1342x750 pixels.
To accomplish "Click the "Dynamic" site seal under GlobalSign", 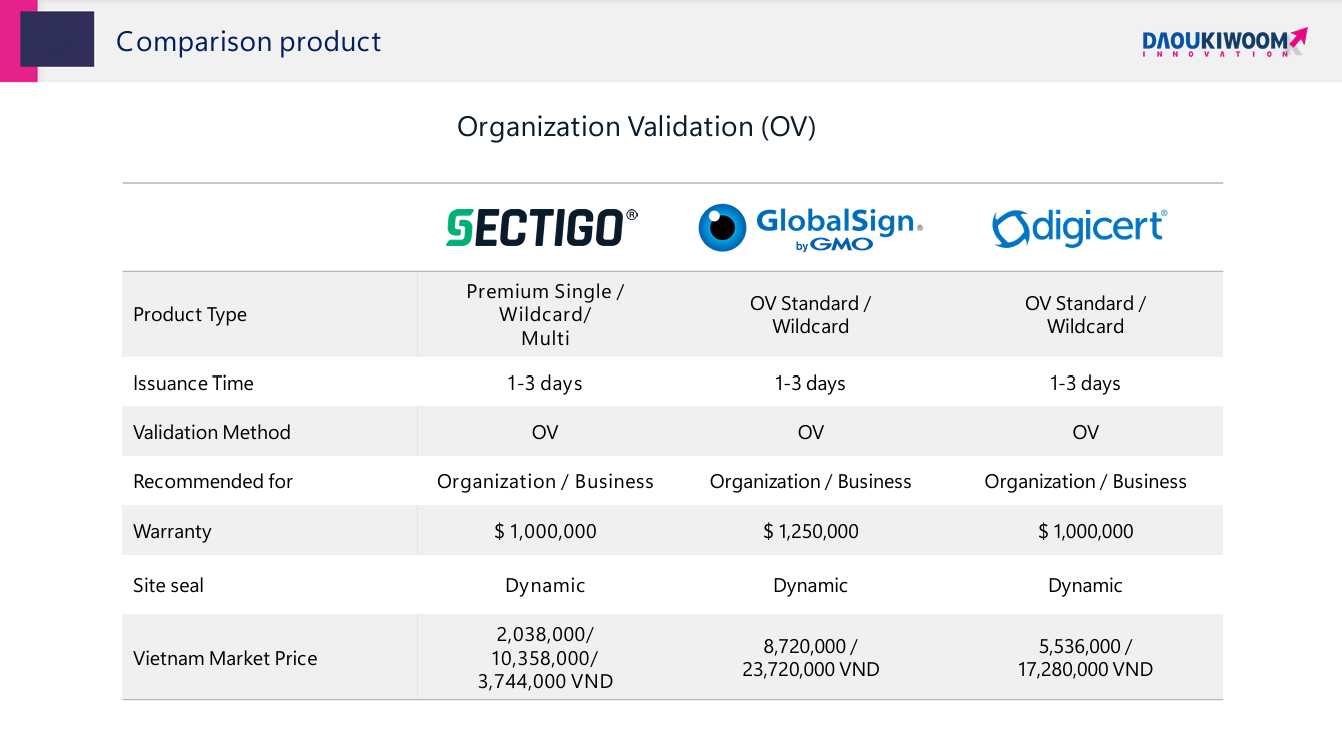I will (x=810, y=585).
